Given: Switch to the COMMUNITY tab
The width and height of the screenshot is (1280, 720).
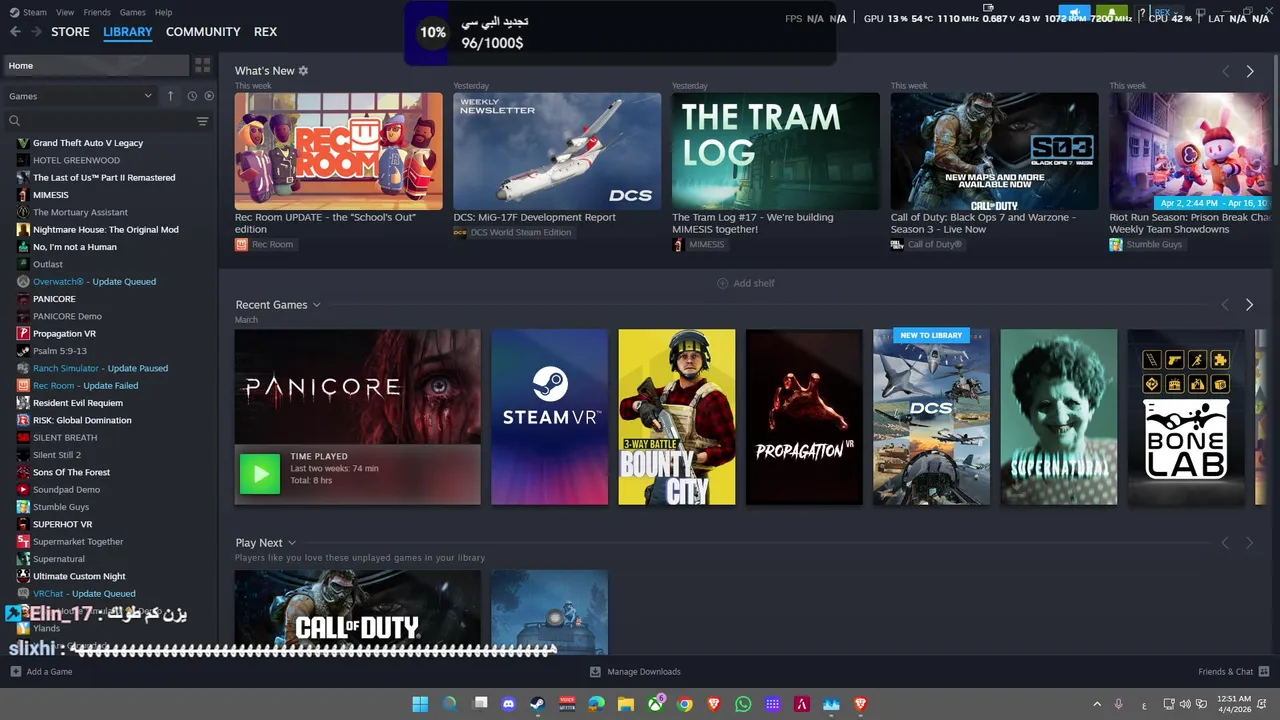Looking at the screenshot, I should click(203, 32).
